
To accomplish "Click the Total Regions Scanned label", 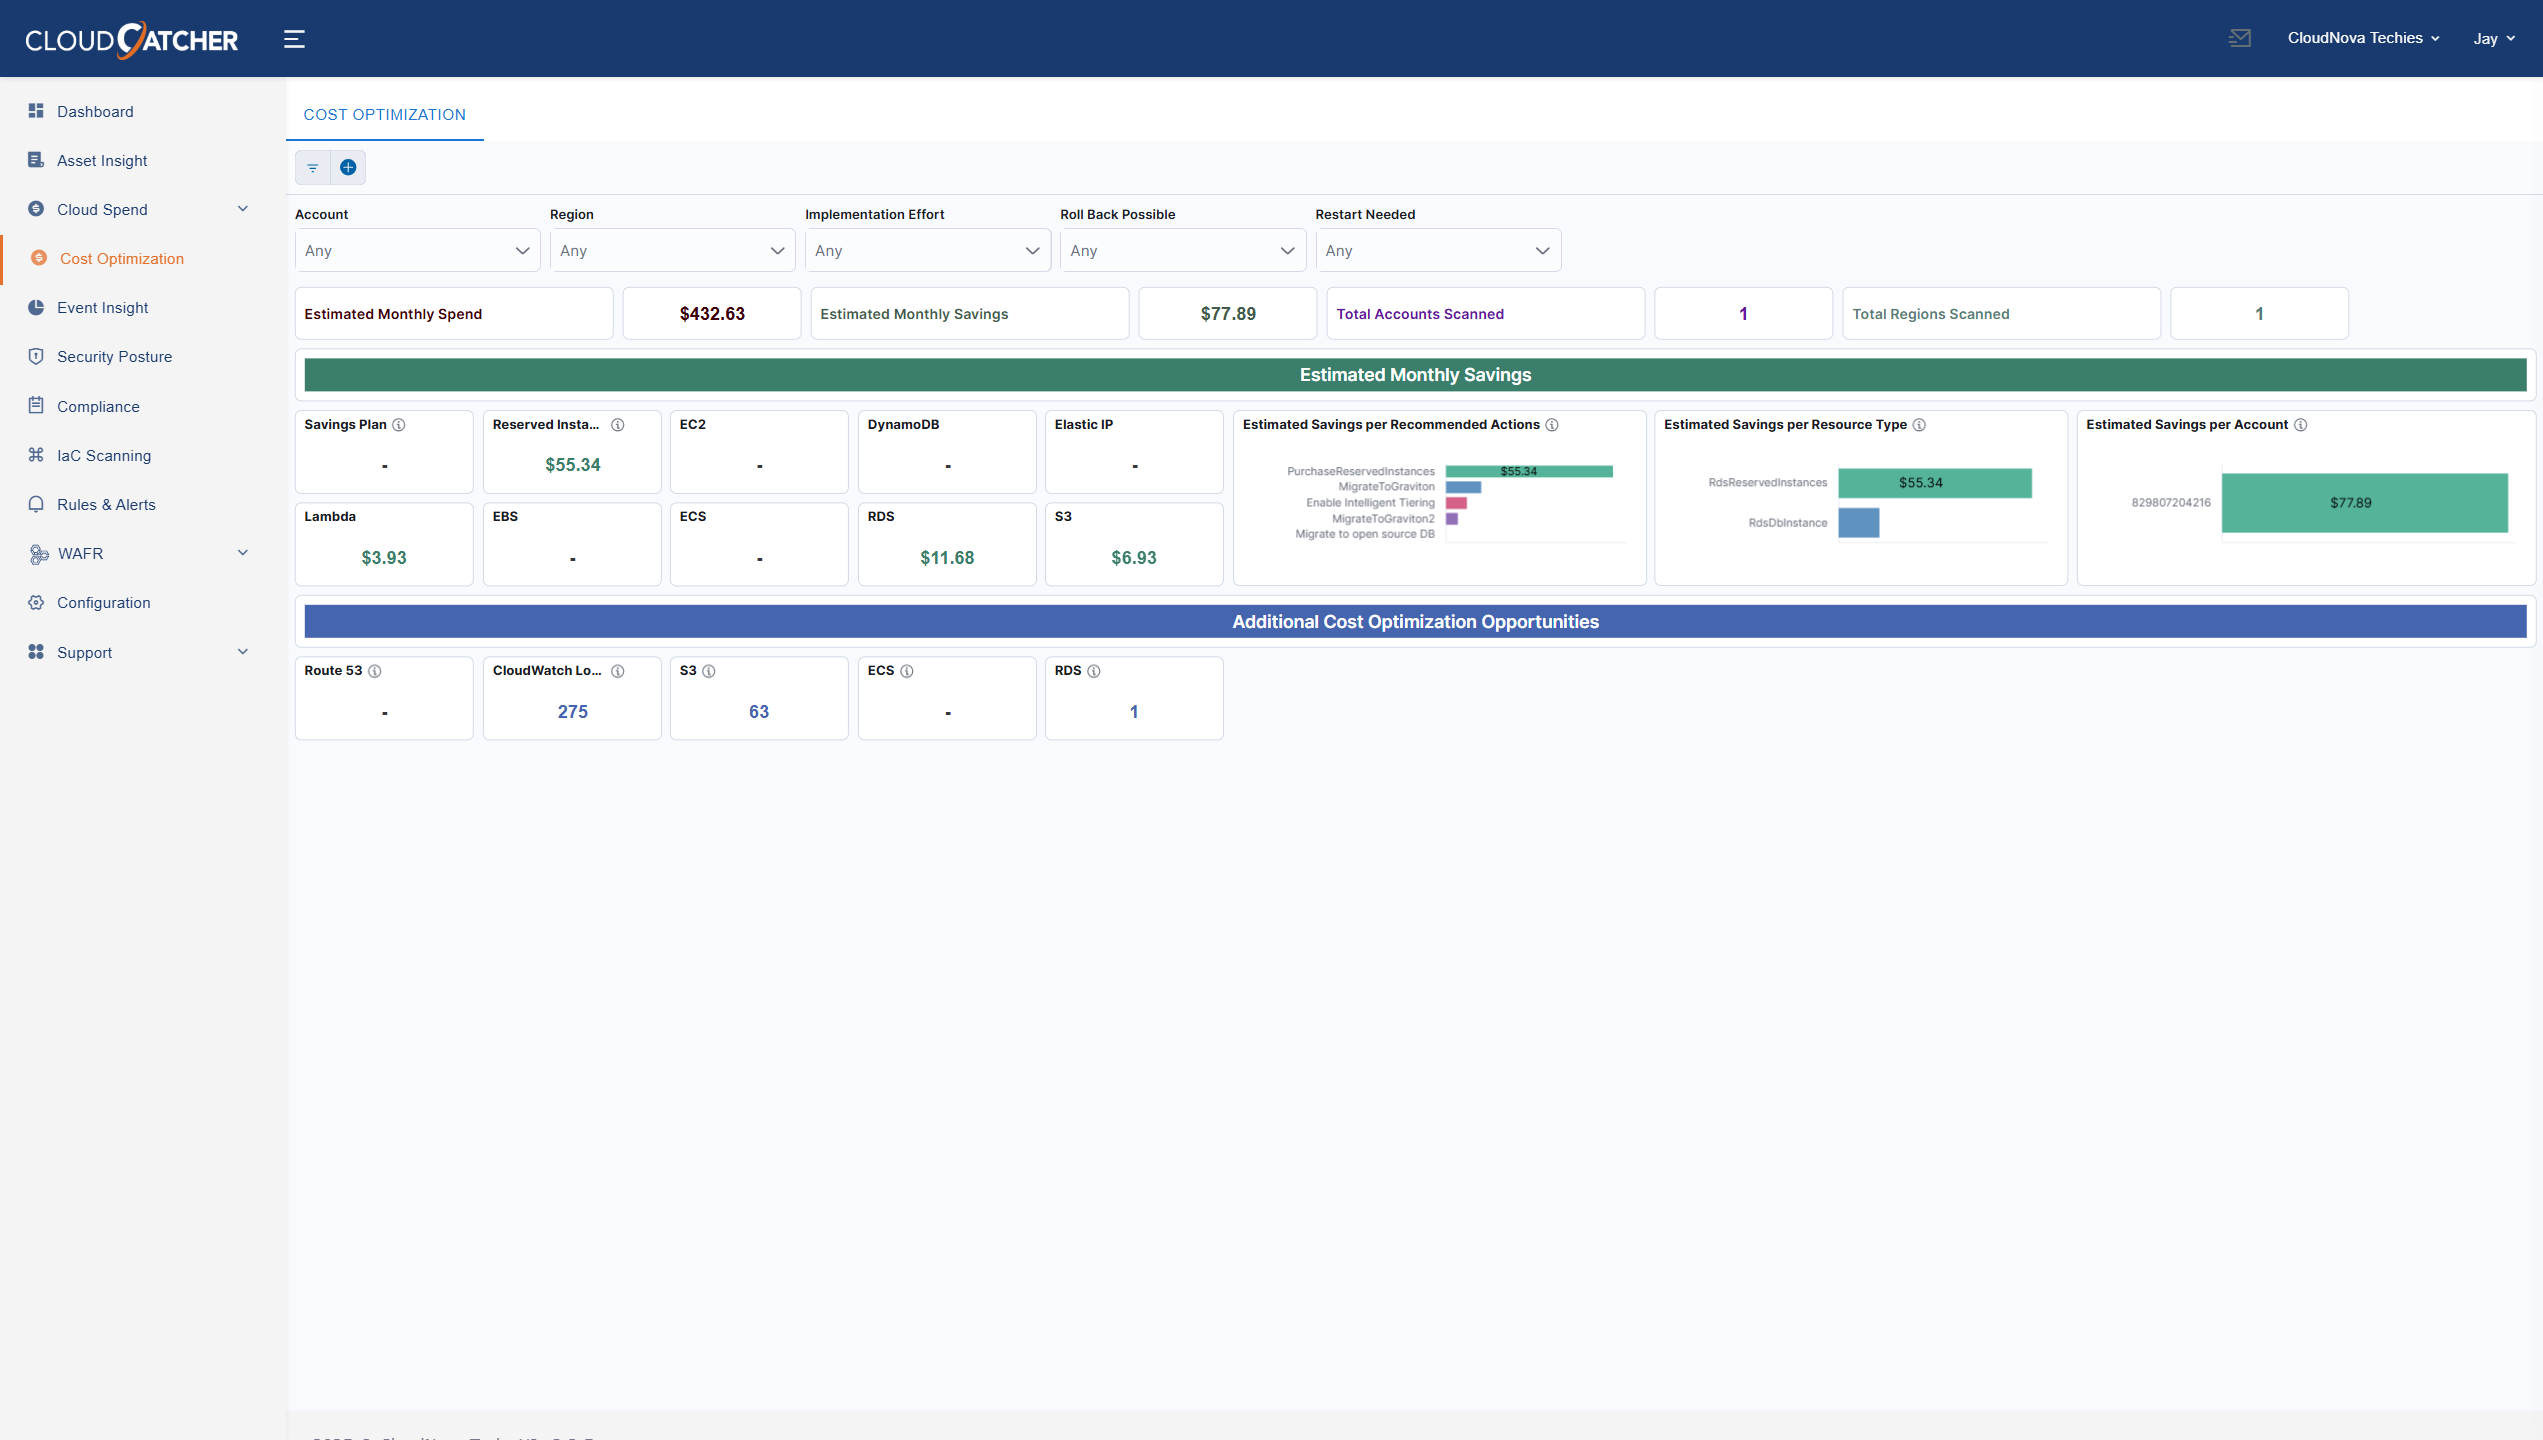I will (1930, 314).
